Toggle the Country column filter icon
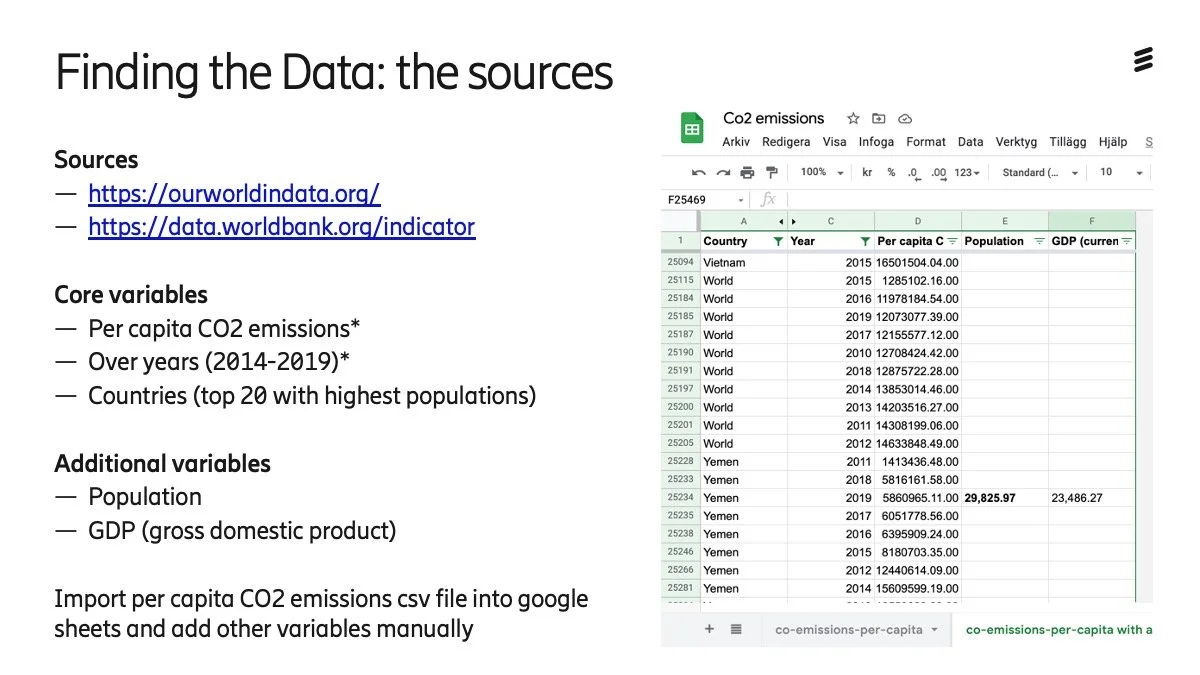 coord(778,241)
